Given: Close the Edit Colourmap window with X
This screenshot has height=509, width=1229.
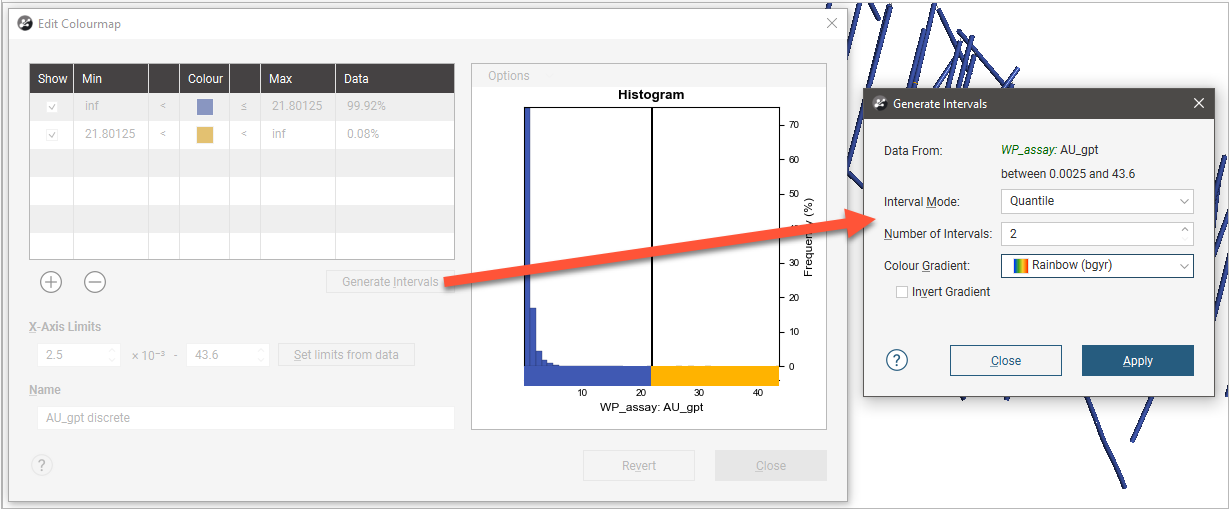Looking at the screenshot, I should (832, 23).
